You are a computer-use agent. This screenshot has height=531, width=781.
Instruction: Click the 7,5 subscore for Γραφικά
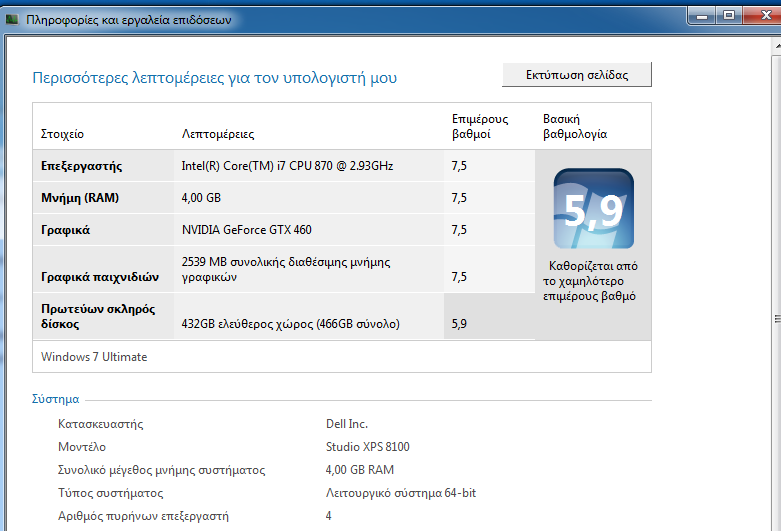(x=459, y=230)
